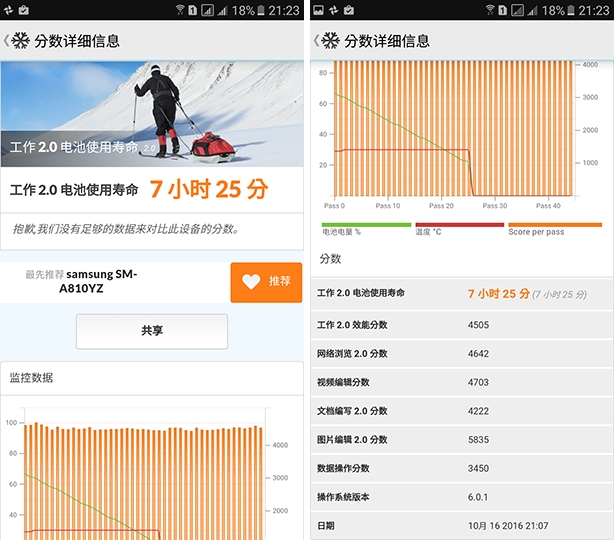Image resolution: width=615 pixels, height=540 pixels.
Task: Select 数据操作分数 row
Action: pos(462,468)
